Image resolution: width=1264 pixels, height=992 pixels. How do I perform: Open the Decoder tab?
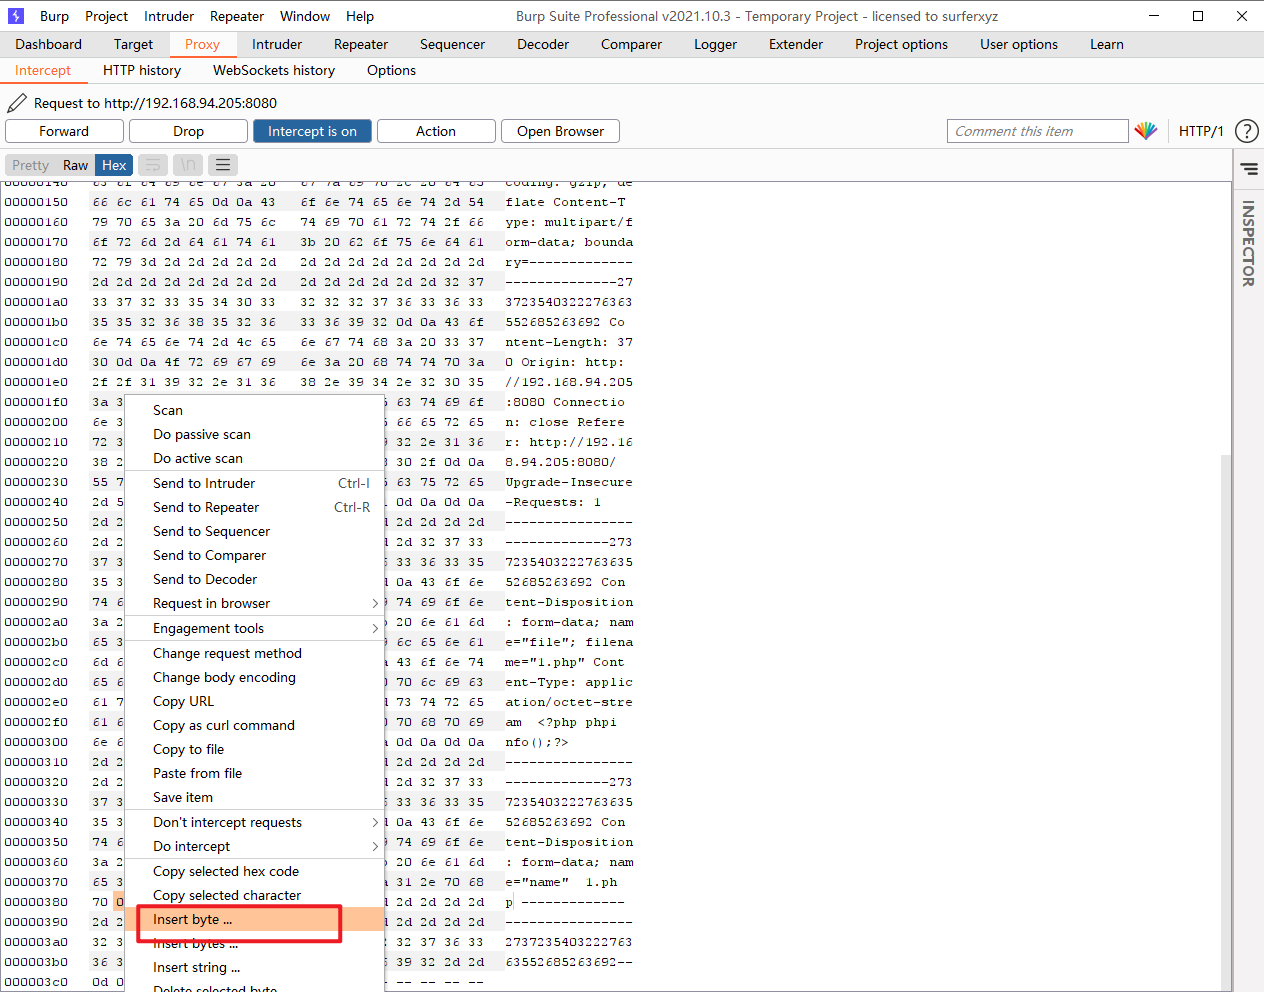click(543, 44)
